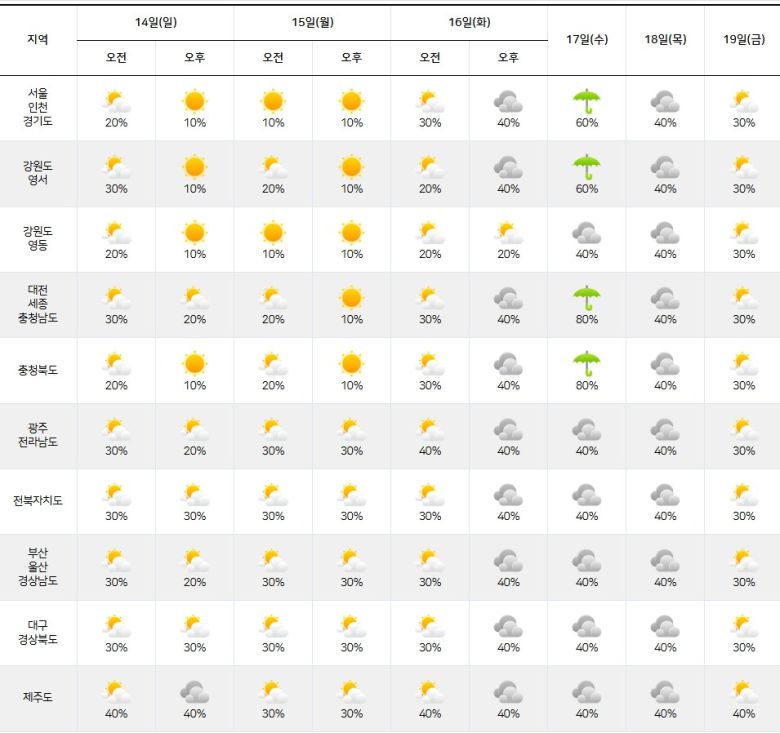
Task: Click the 19일(금) date column header
Action: (743, 39)
